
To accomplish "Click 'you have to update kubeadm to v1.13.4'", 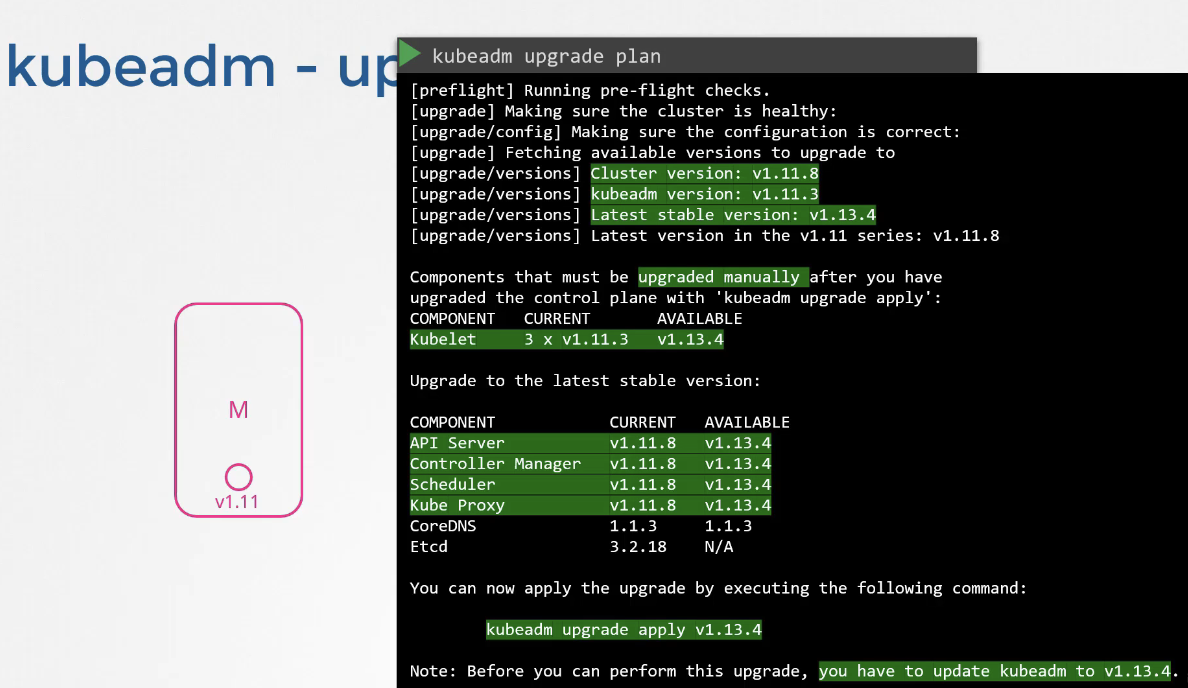I will click(x=995, y=671).
